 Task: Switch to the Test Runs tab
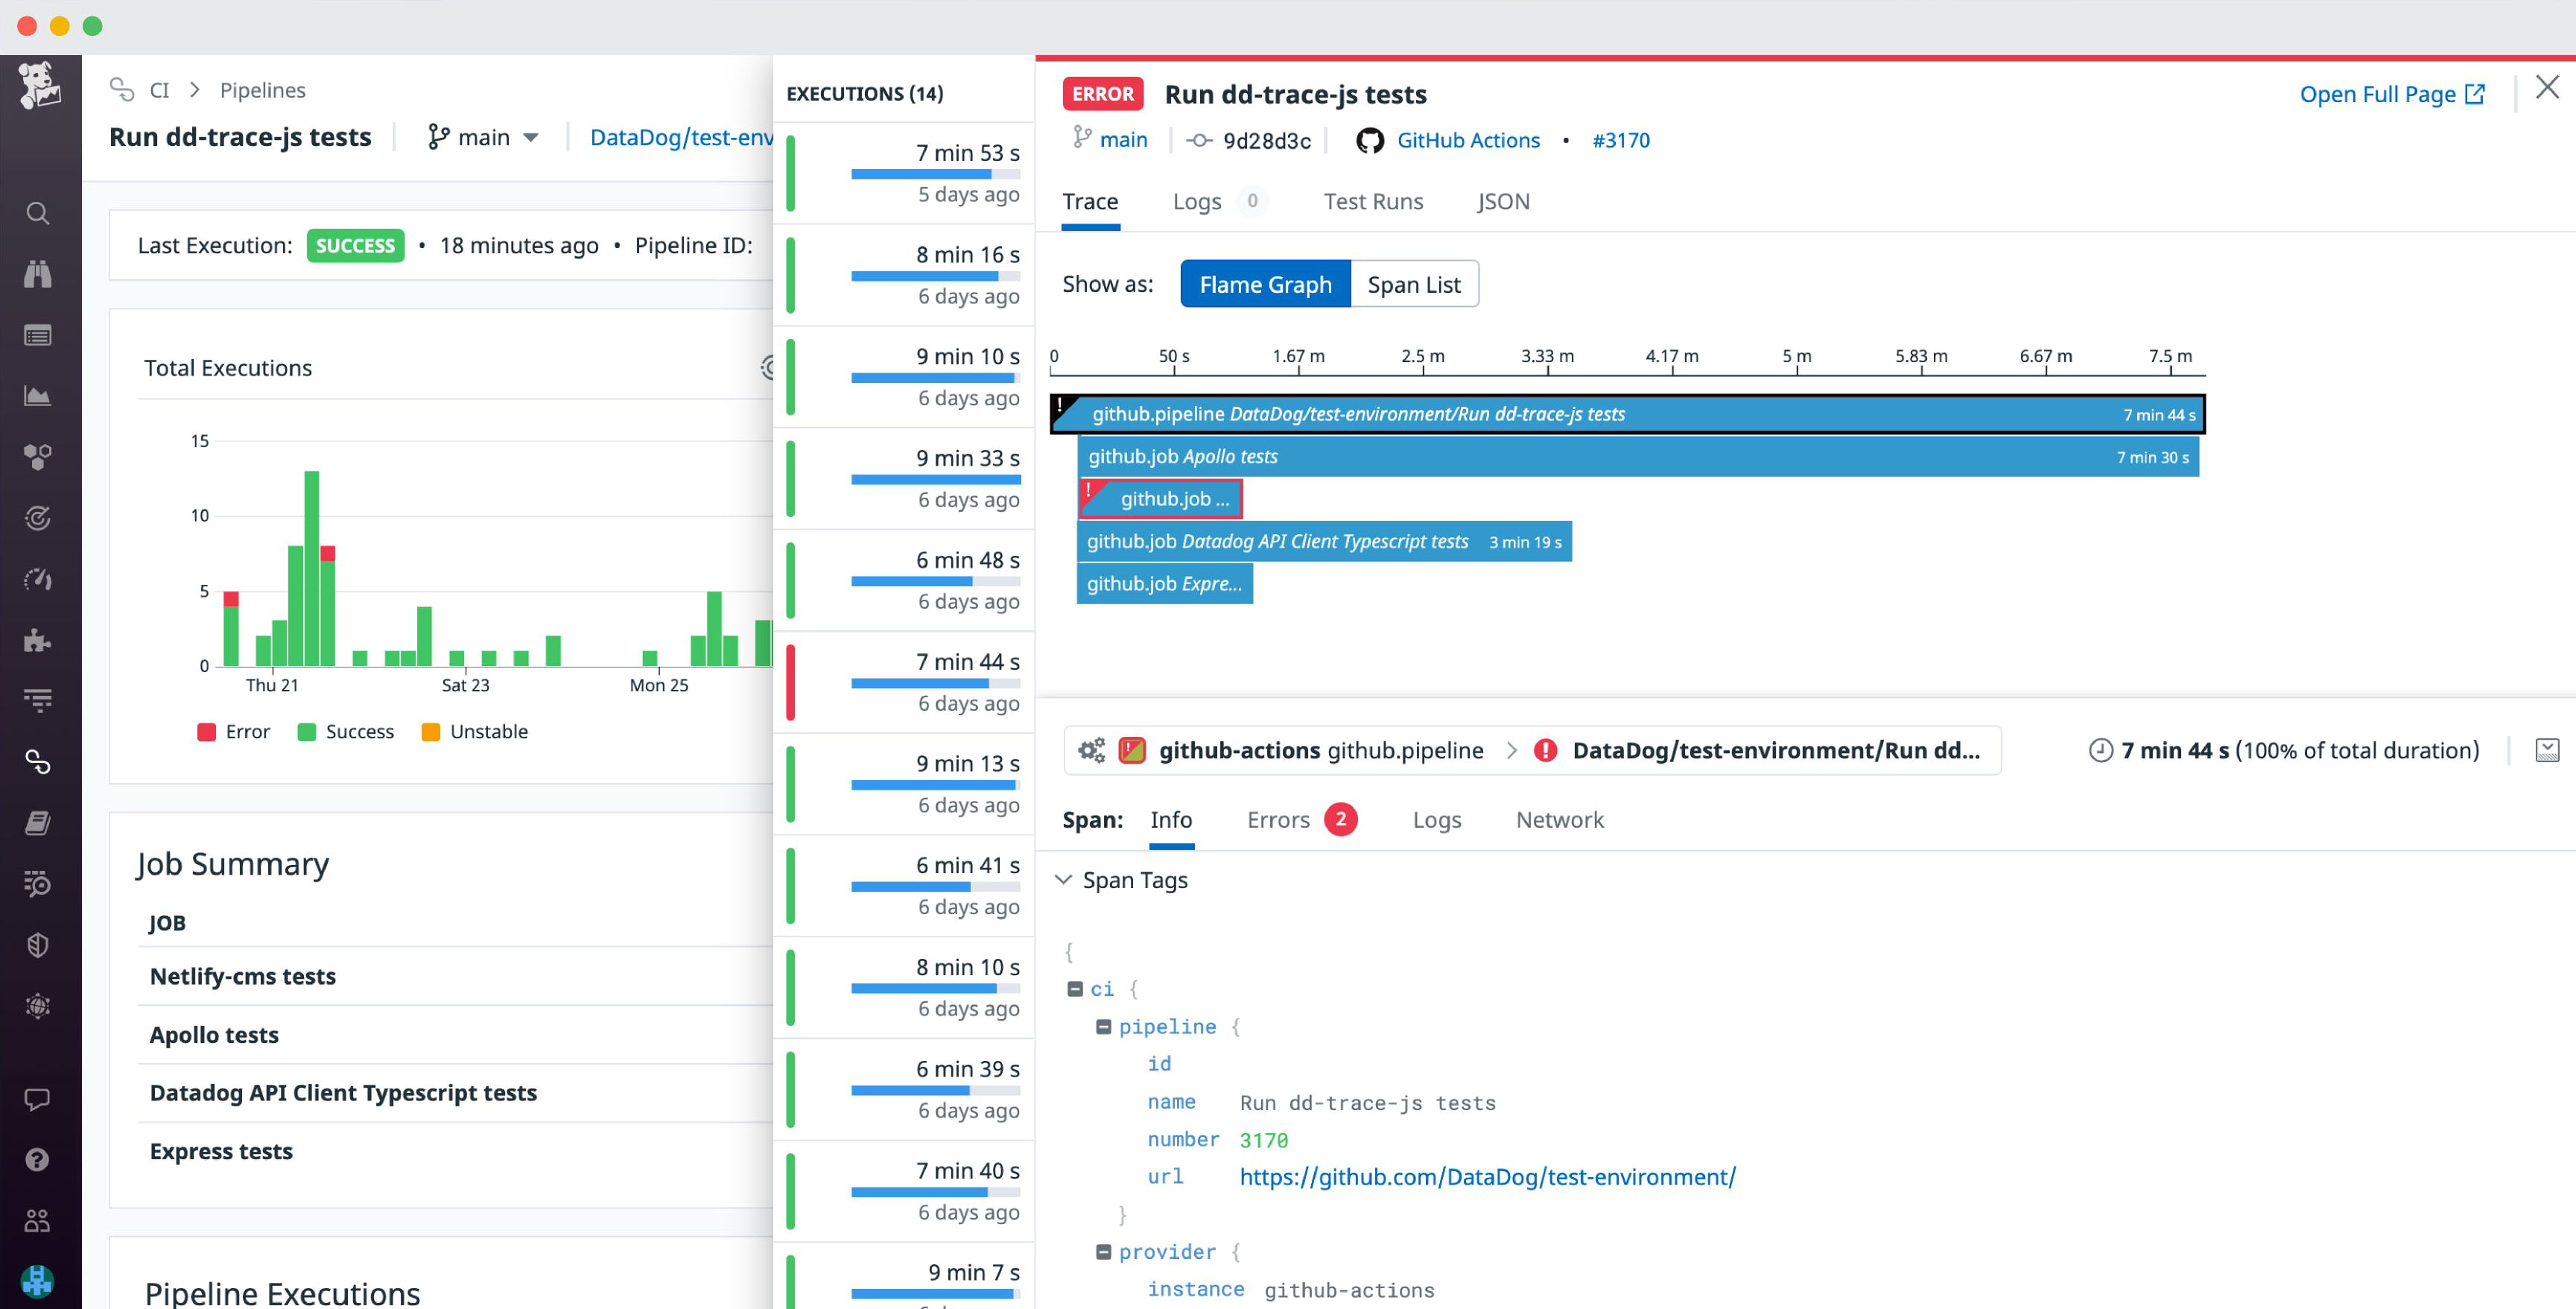point(1372,201)
